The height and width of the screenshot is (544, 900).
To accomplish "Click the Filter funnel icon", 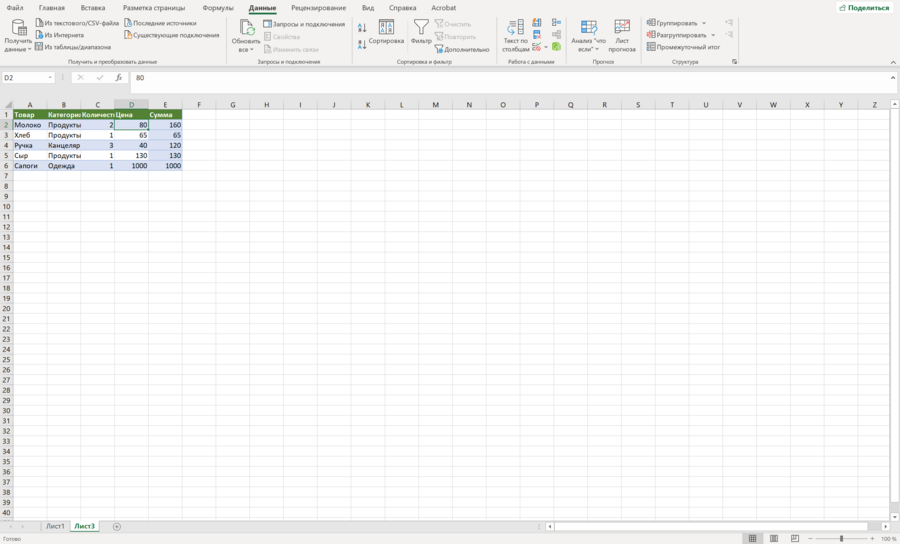I will coord(421,27).
